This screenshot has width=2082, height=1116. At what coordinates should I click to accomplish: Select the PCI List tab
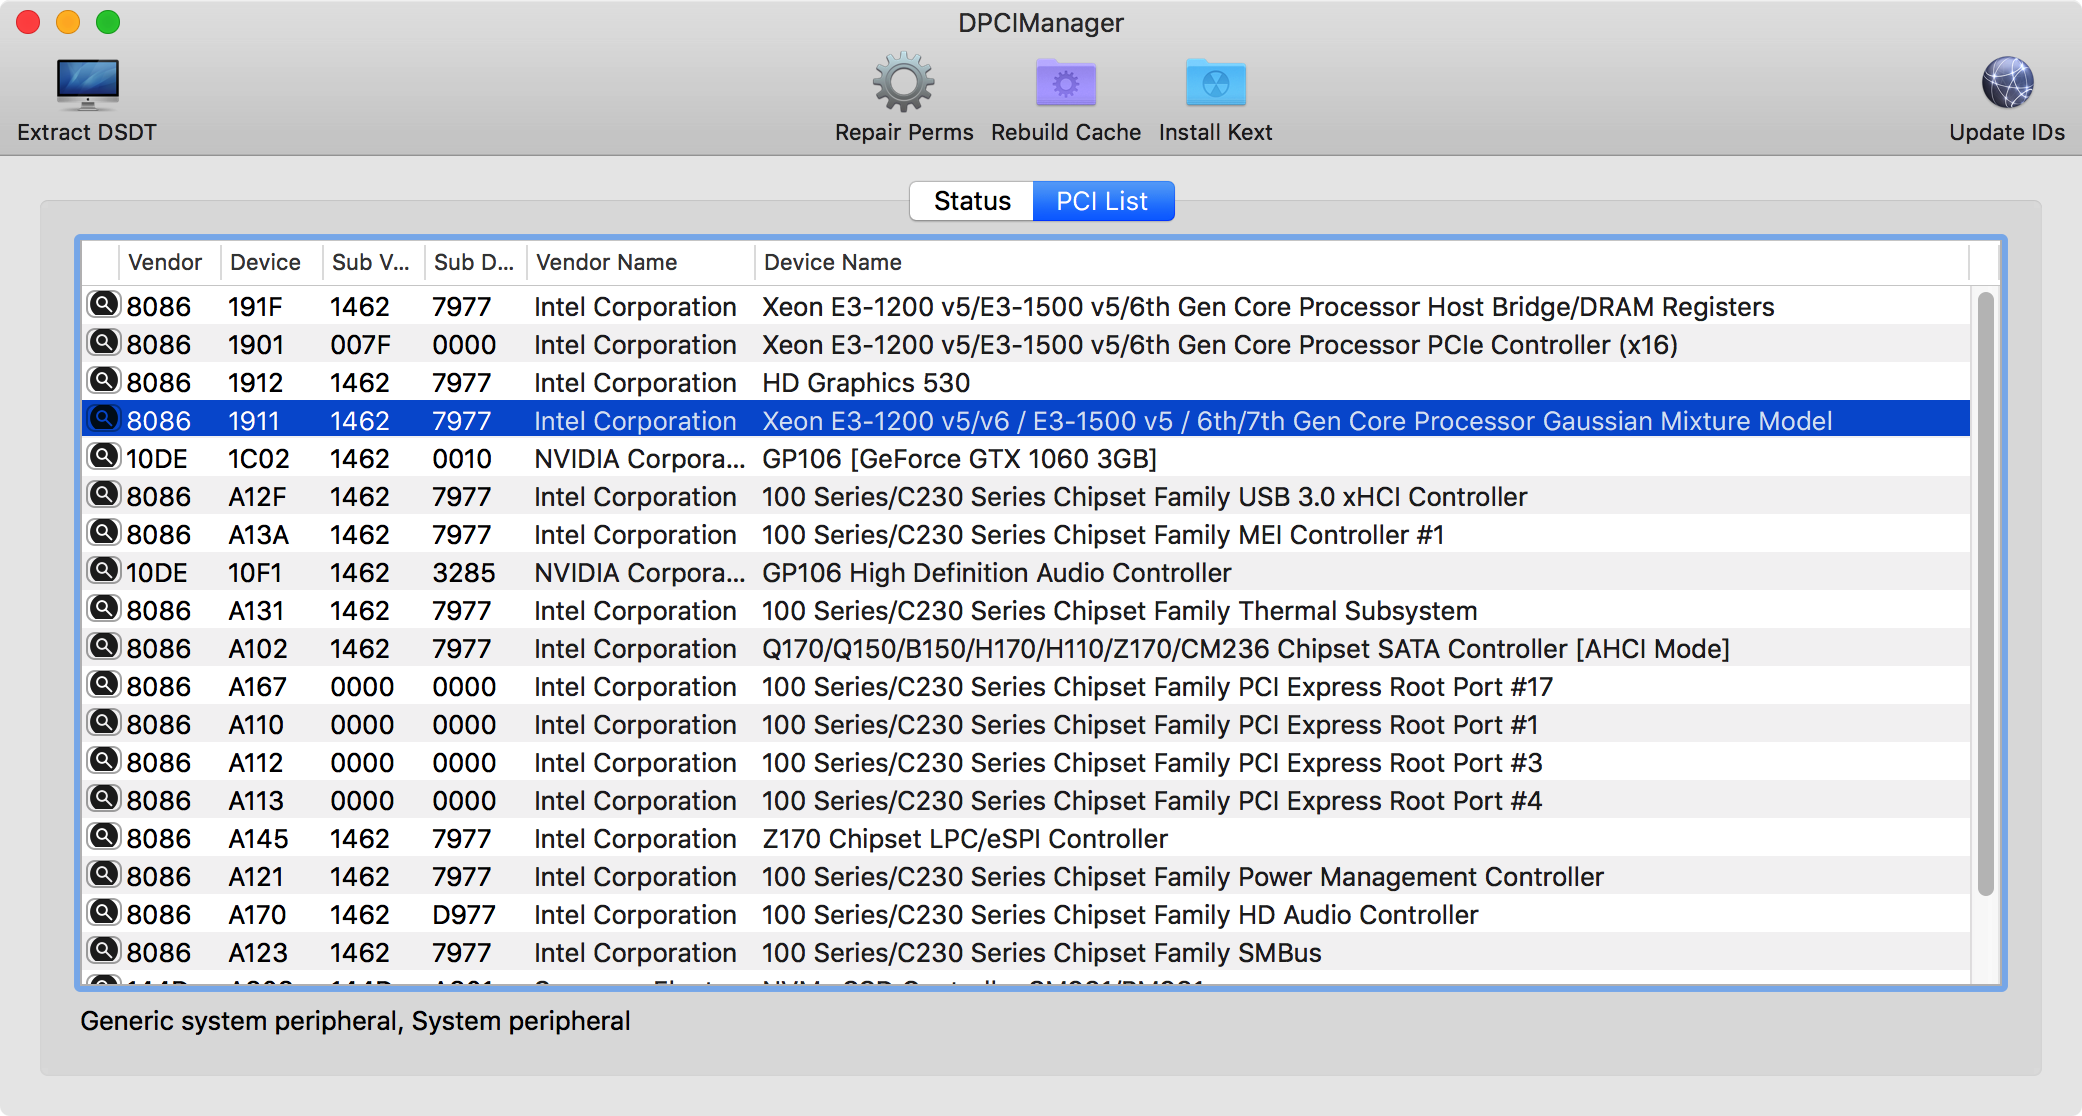pos(1102,201)
